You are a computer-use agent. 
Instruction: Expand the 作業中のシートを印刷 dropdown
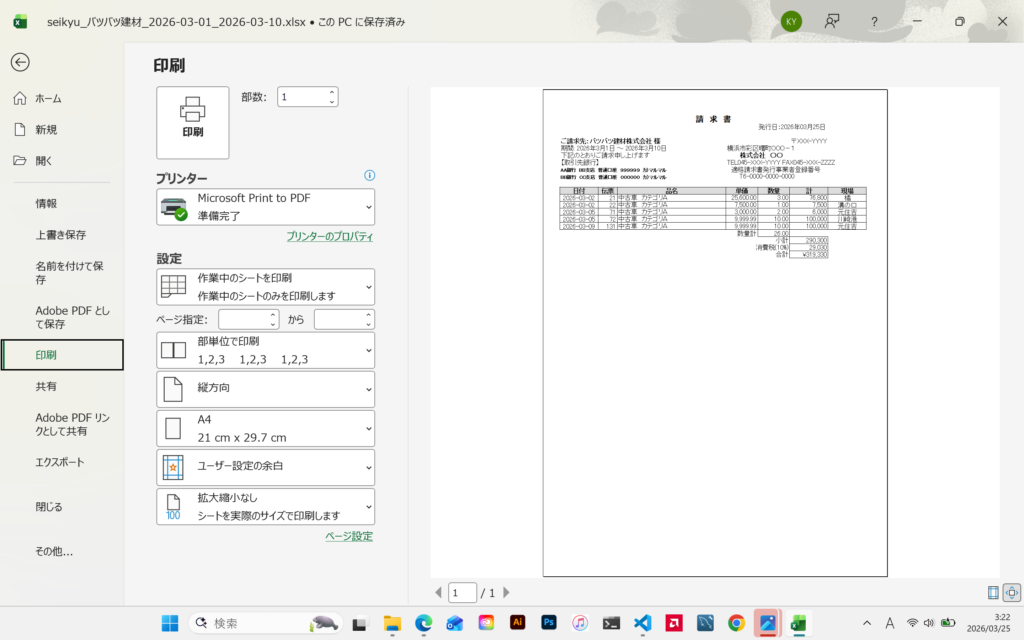[x=265, y=287]
